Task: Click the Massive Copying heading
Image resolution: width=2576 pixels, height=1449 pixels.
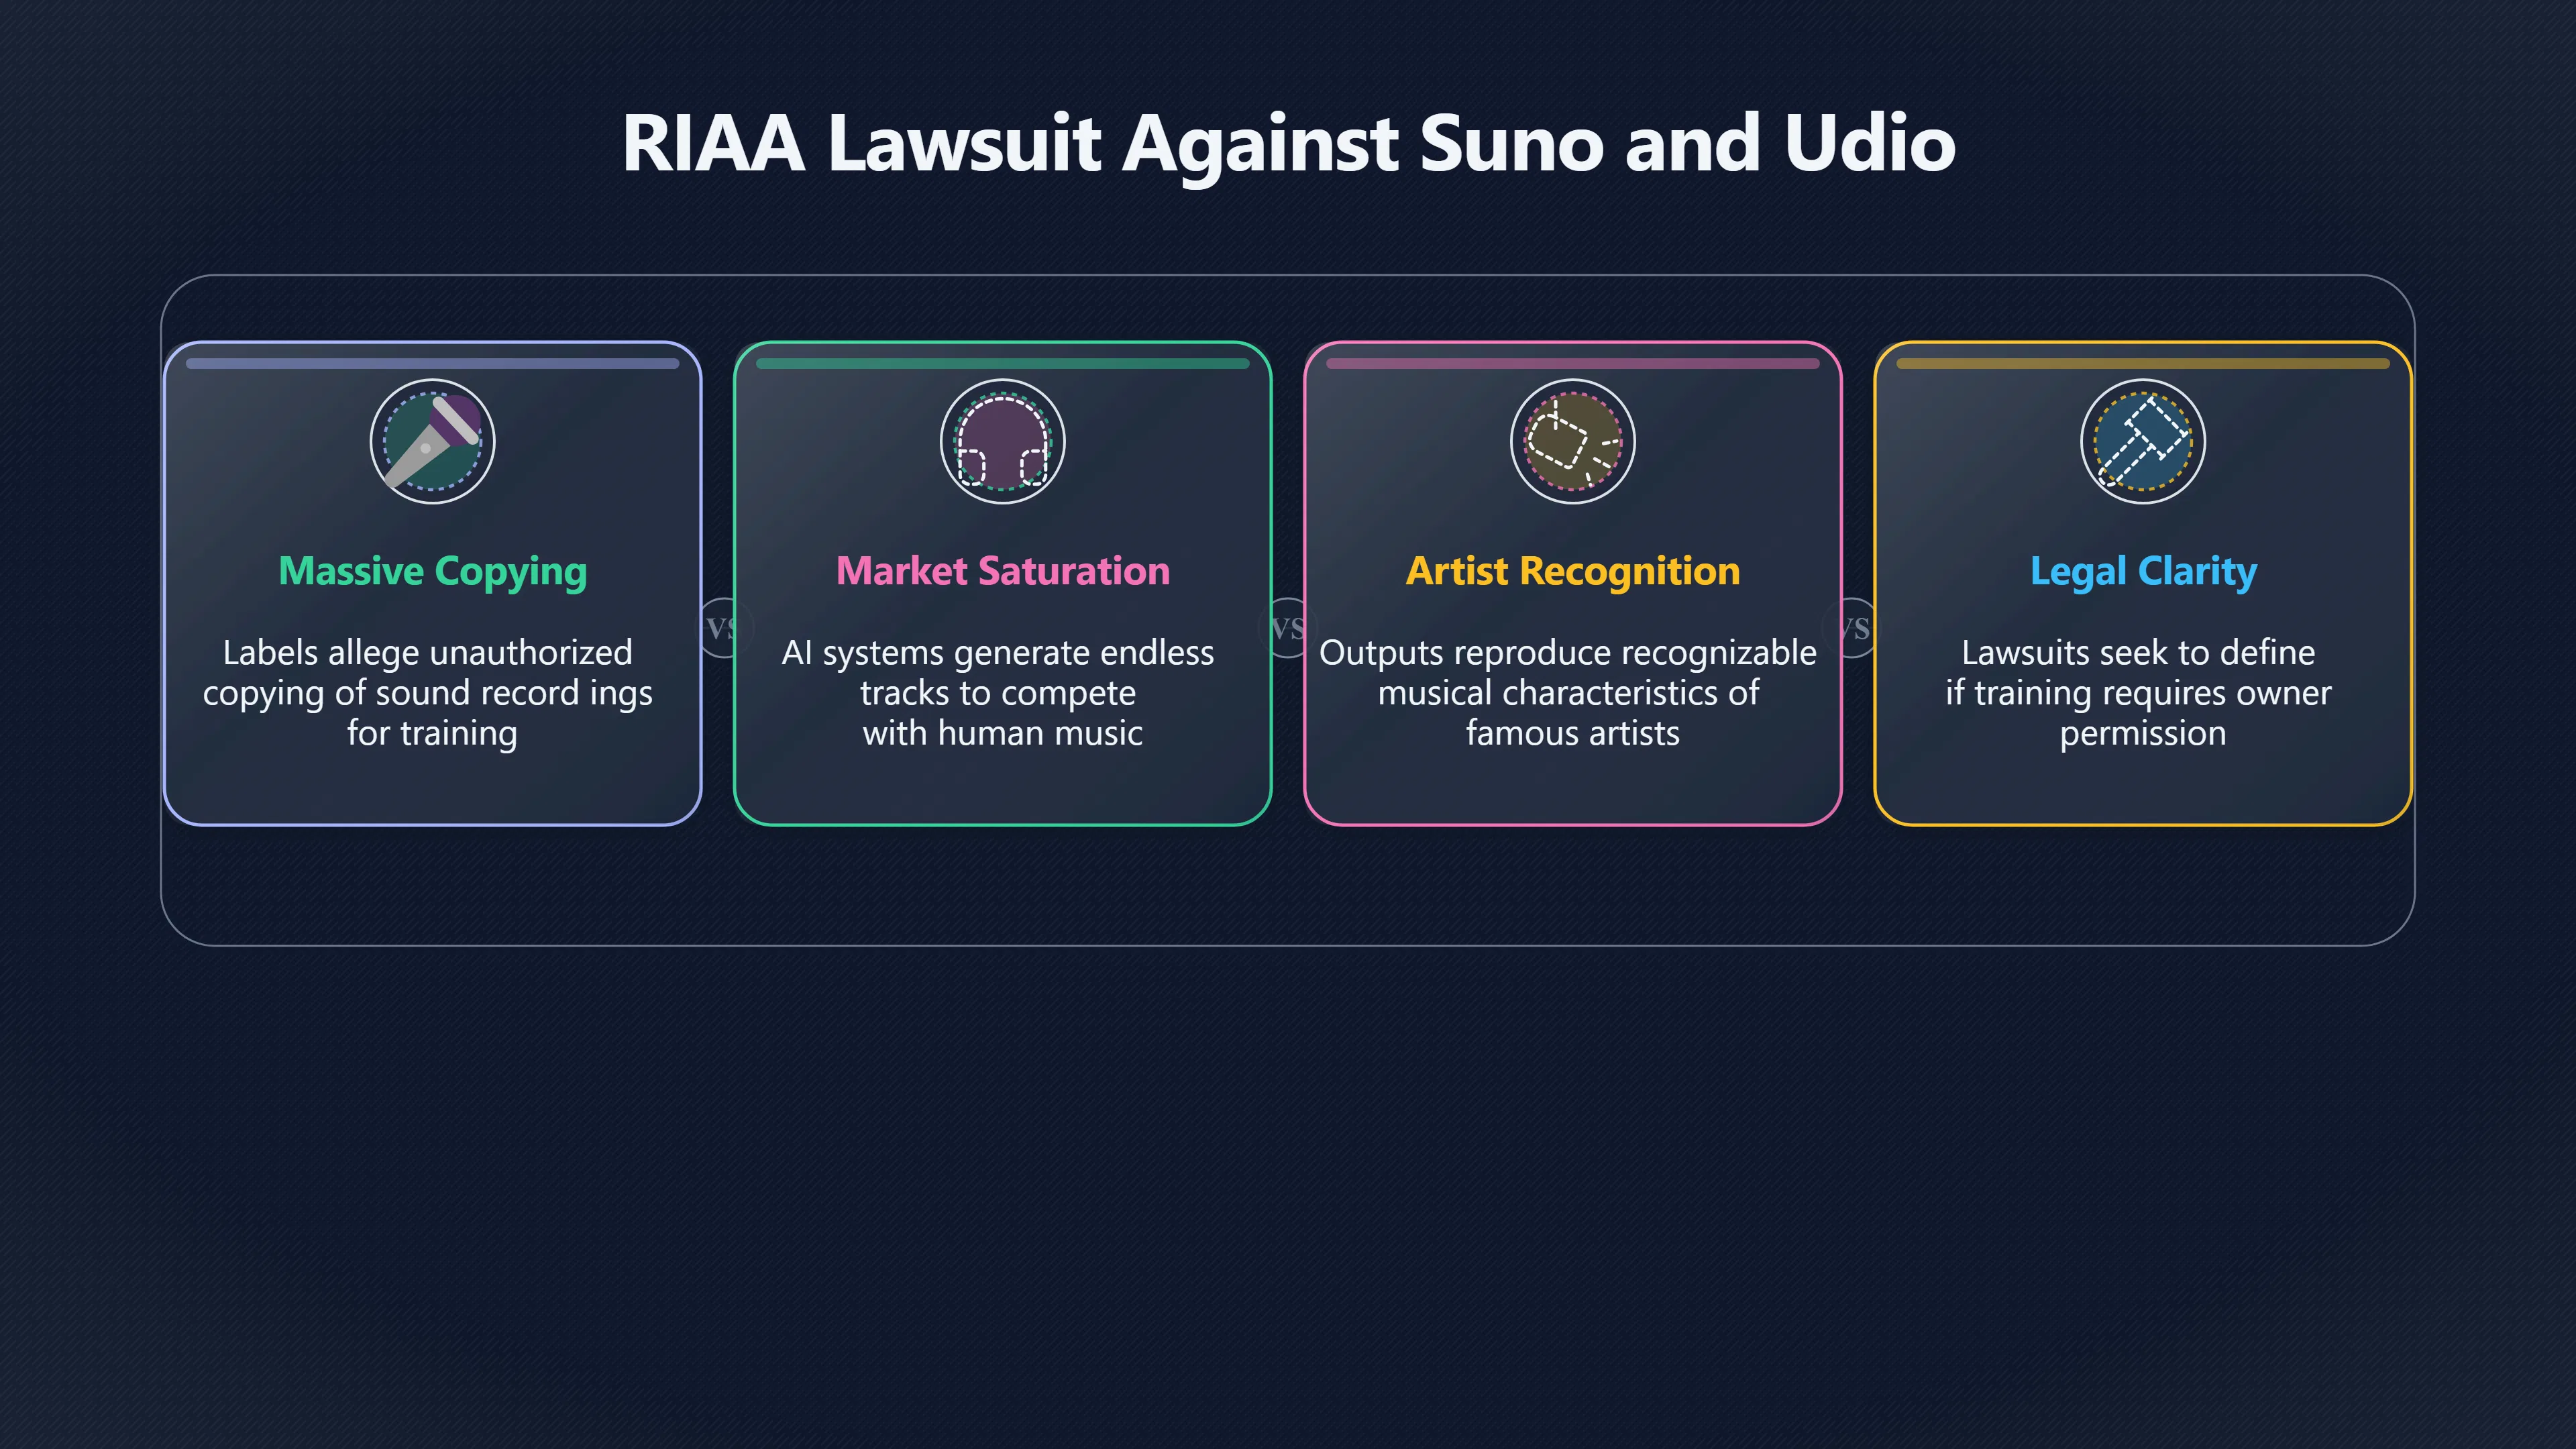Action: pos(432,572)
